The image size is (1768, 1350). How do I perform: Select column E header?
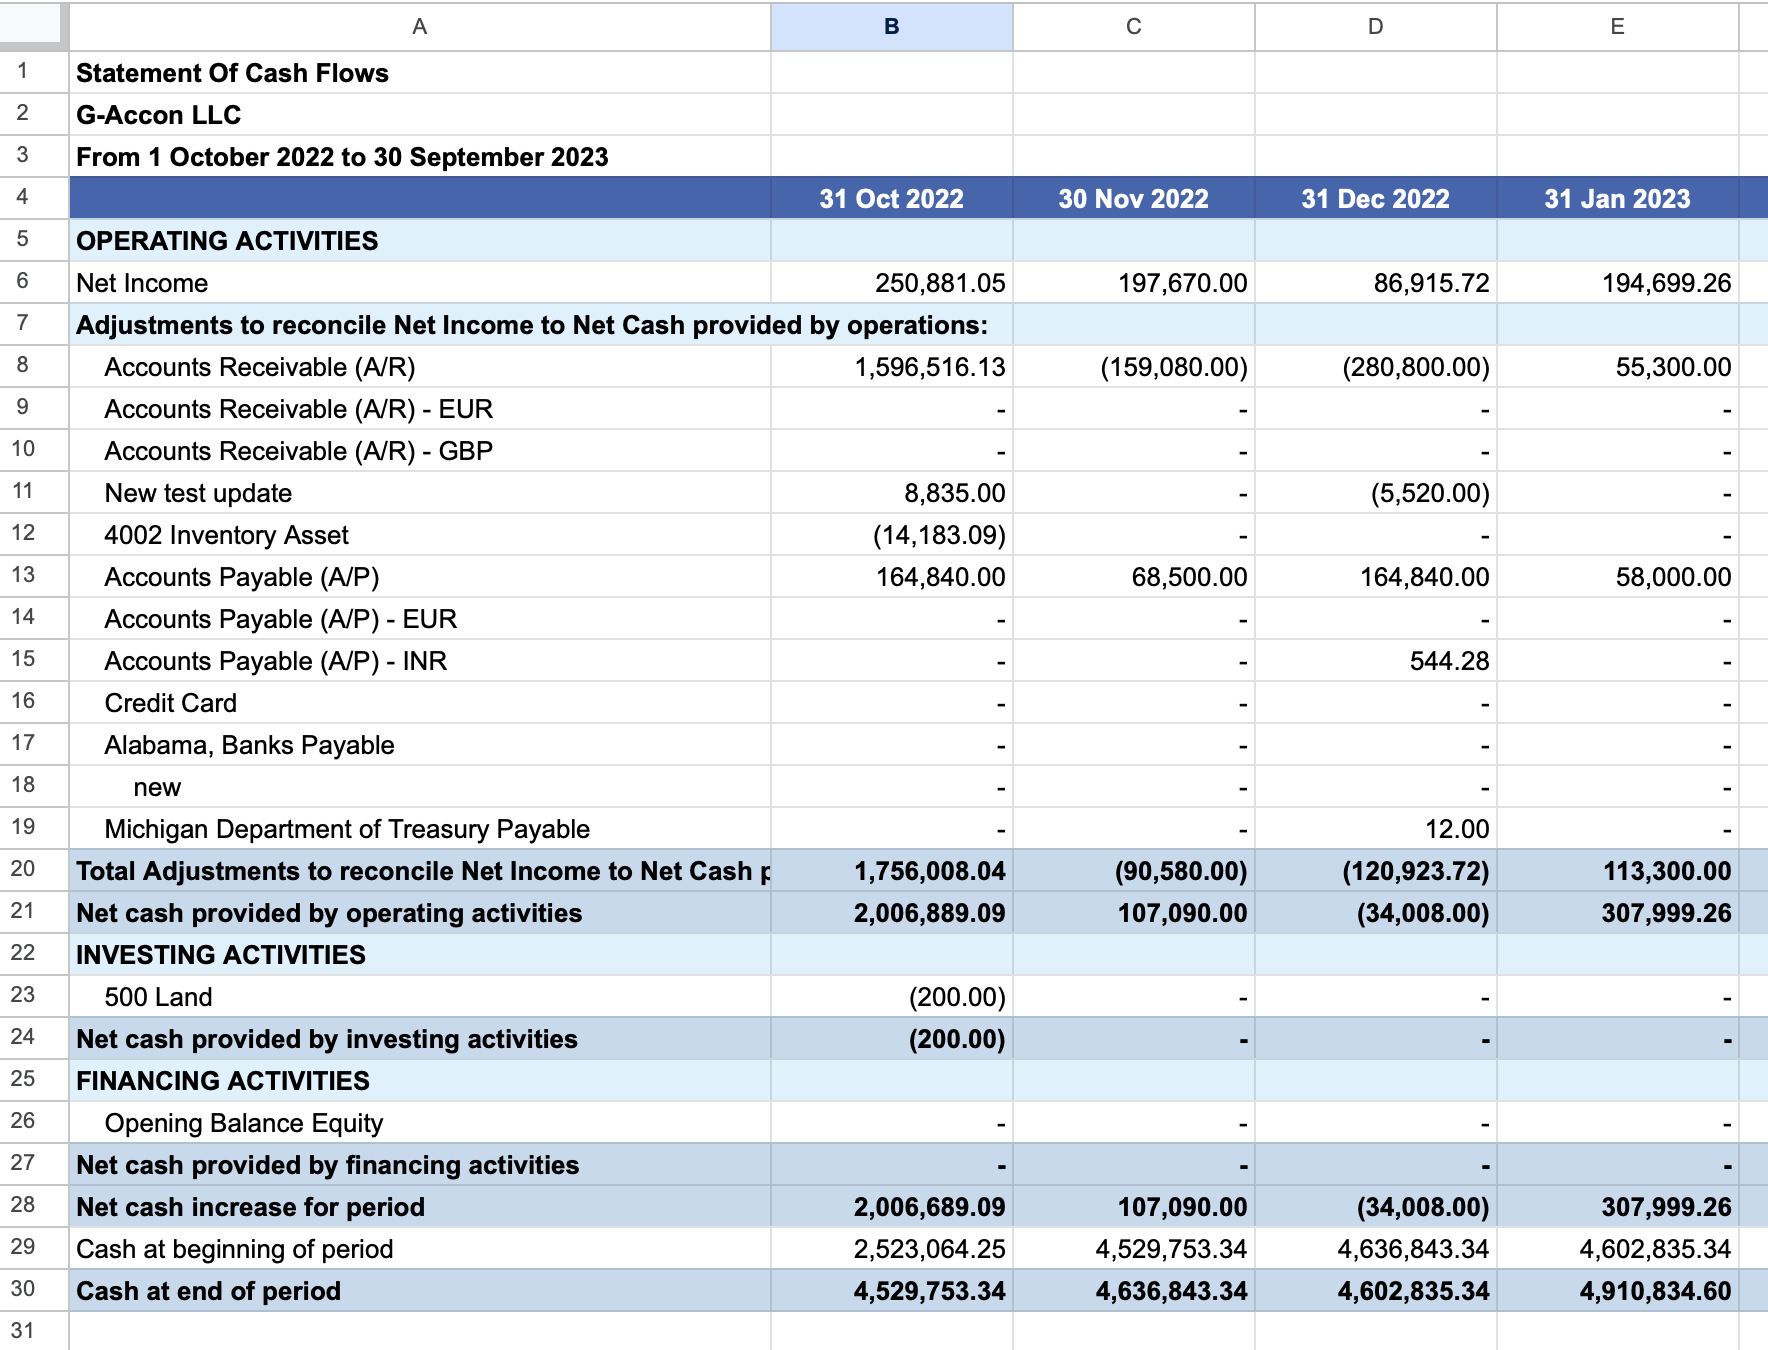(1618, 27)
